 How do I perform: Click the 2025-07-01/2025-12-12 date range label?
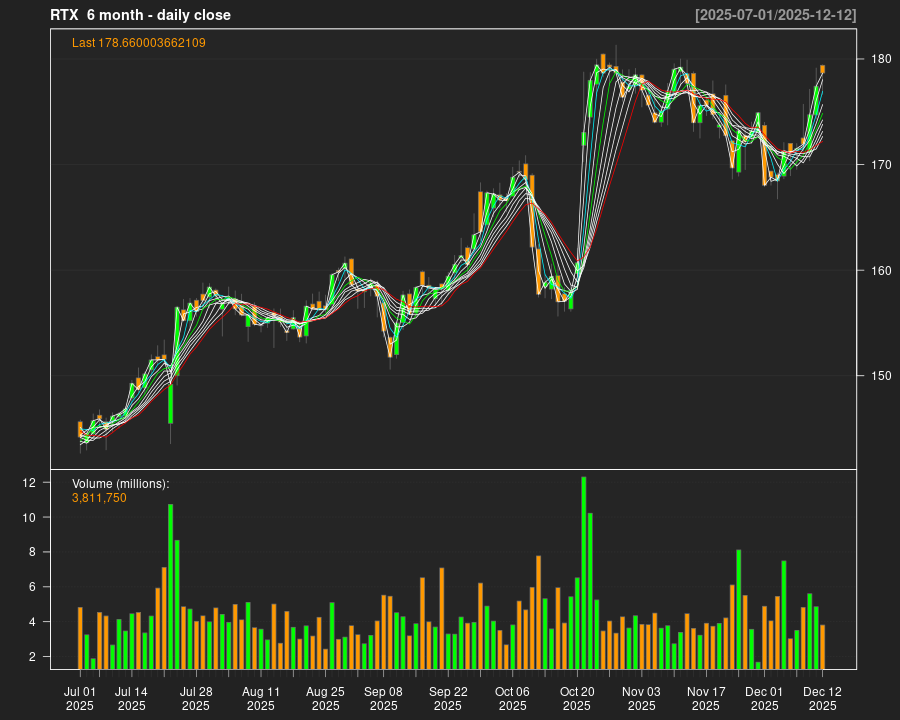tap(775, 15)
